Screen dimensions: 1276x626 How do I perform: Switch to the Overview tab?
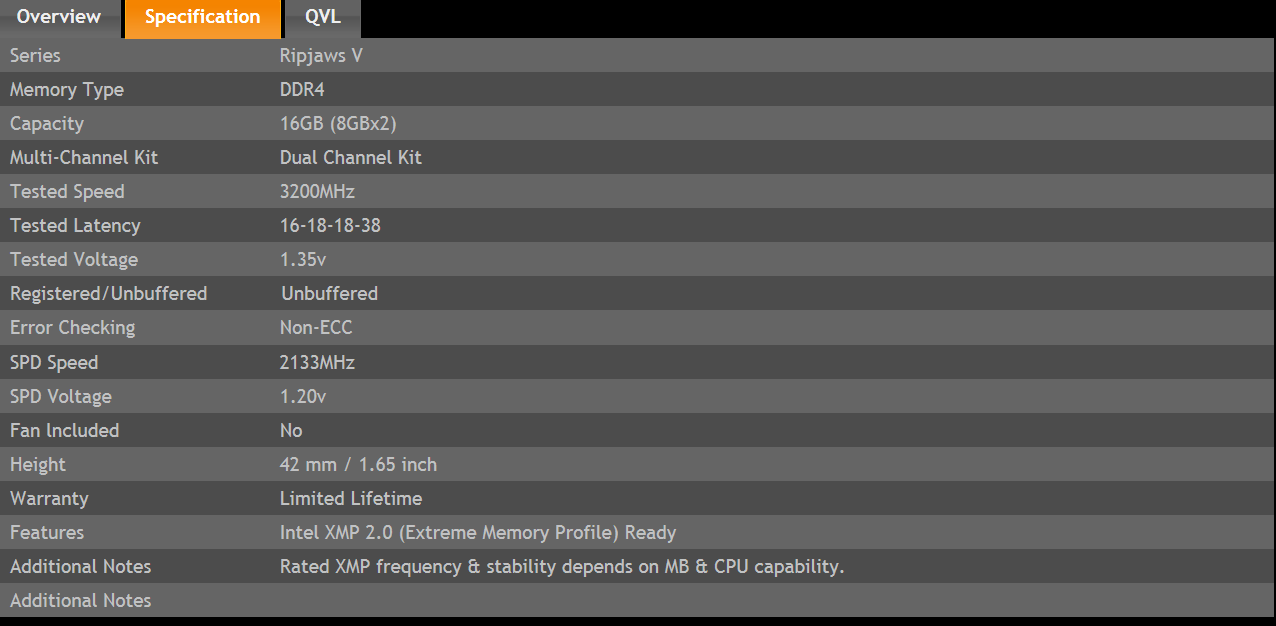[x=59, y=18]
